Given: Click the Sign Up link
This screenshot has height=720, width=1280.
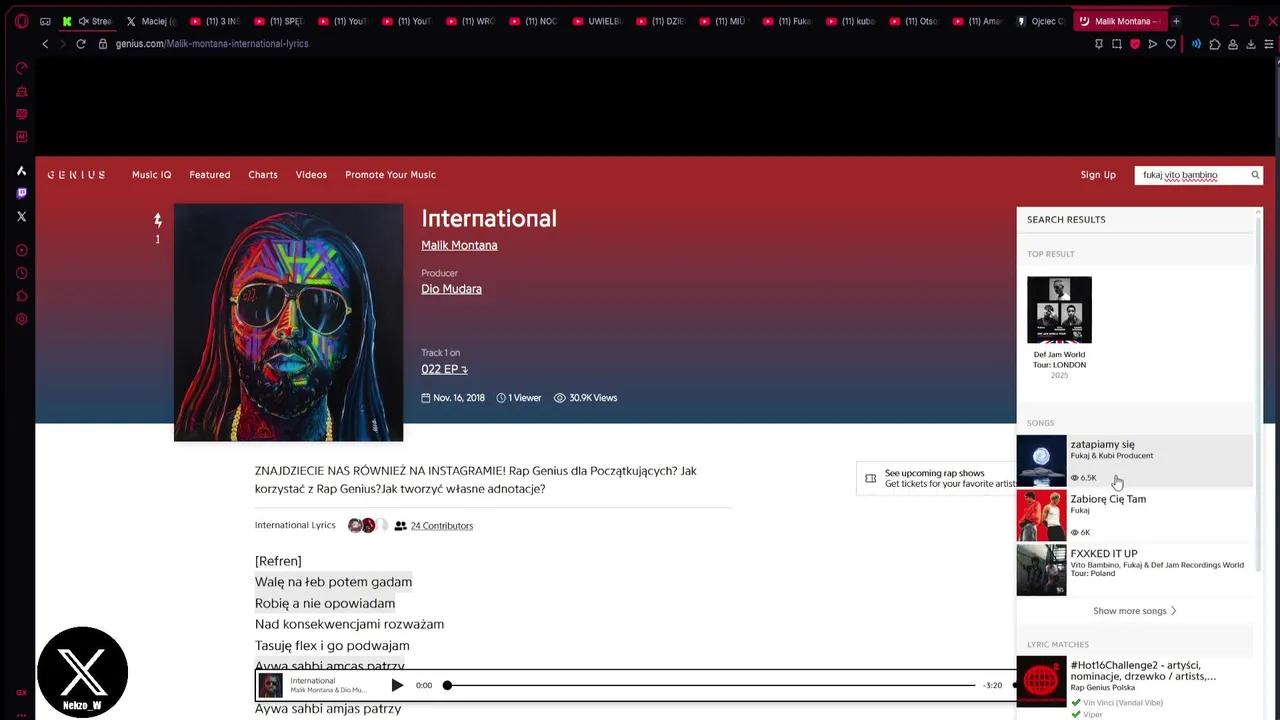Looking at the screenshot, I should [1098, 175].
